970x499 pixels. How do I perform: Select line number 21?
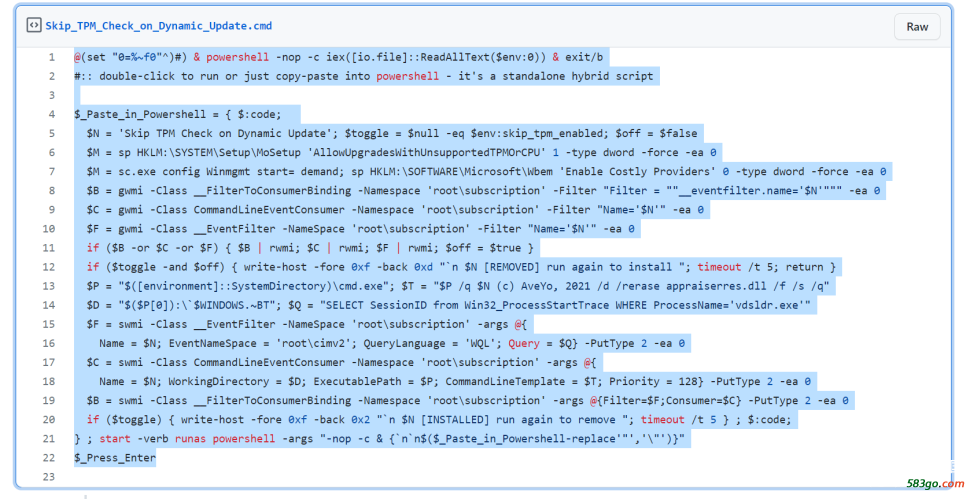49,438
